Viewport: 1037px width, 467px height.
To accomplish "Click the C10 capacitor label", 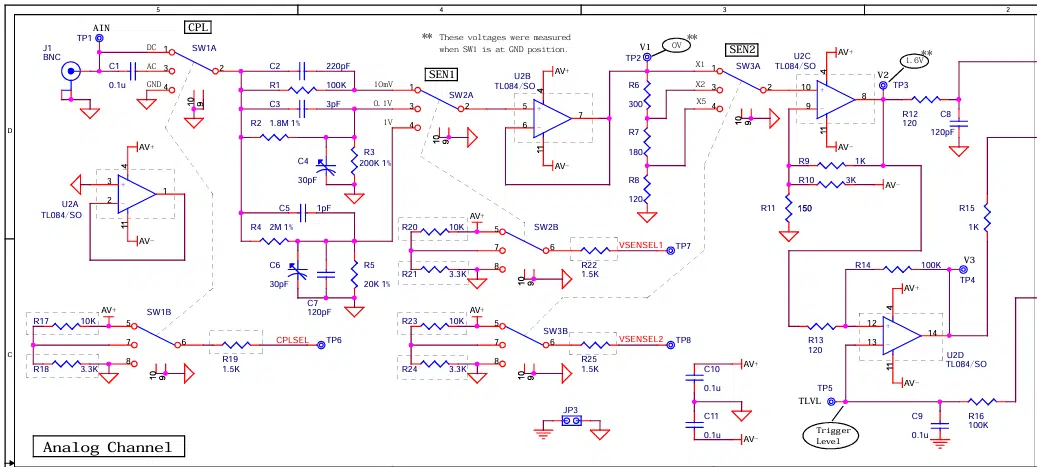I will [x=712, y=368].
